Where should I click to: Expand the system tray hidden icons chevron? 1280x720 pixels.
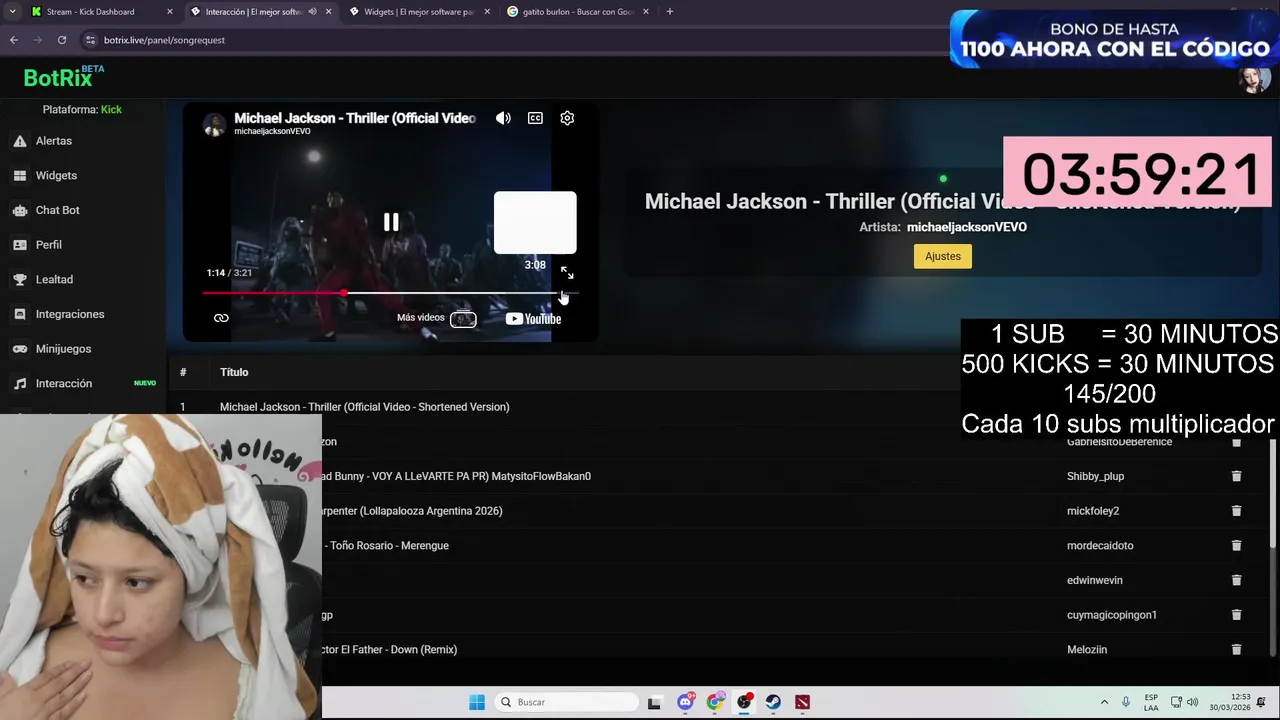(1104, 702)
